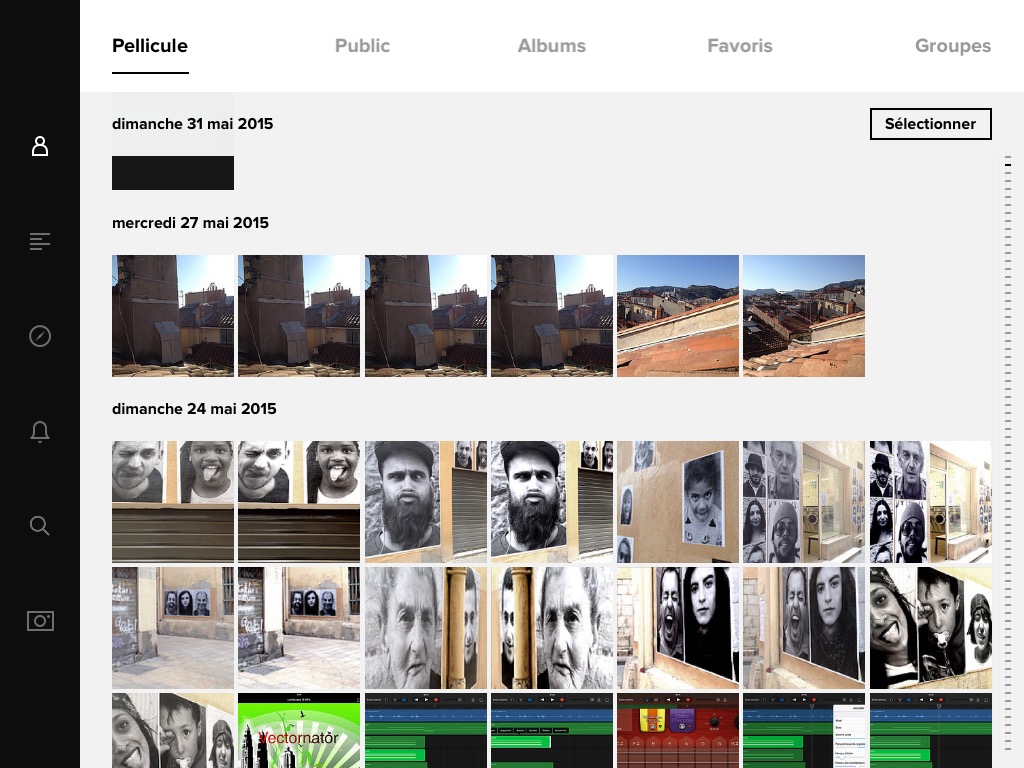1024x768 pixels.
Task: Open first rooftop panorama photo with blue sky
Action: 678,316
